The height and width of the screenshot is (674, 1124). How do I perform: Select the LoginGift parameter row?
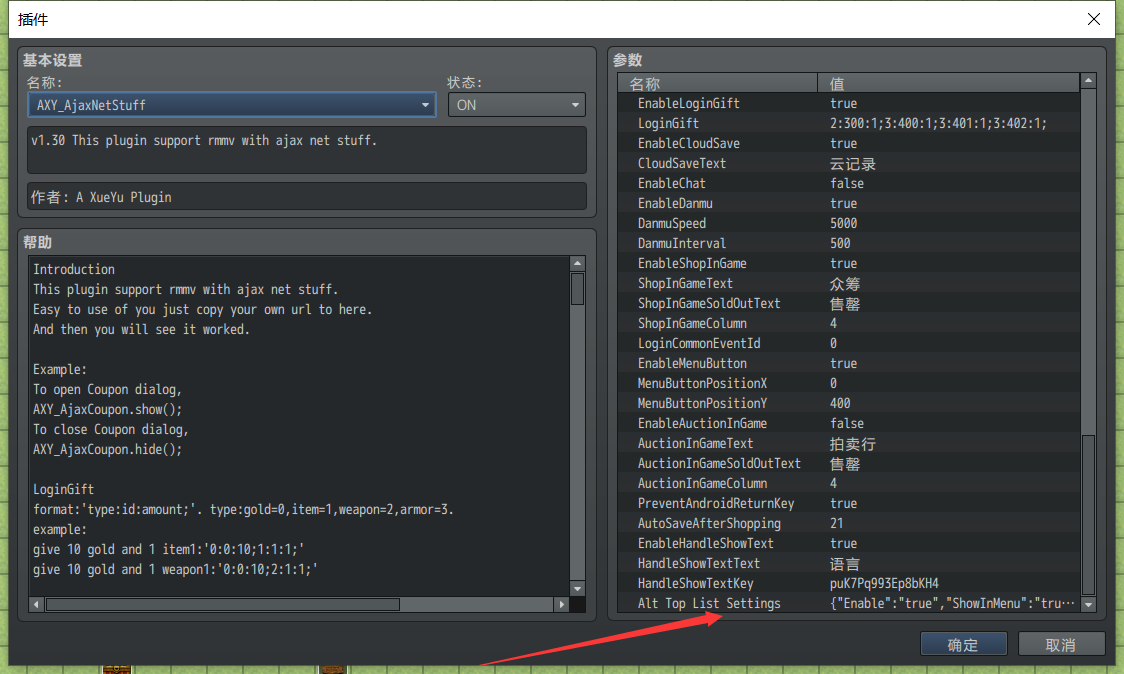tap(849, 123)
